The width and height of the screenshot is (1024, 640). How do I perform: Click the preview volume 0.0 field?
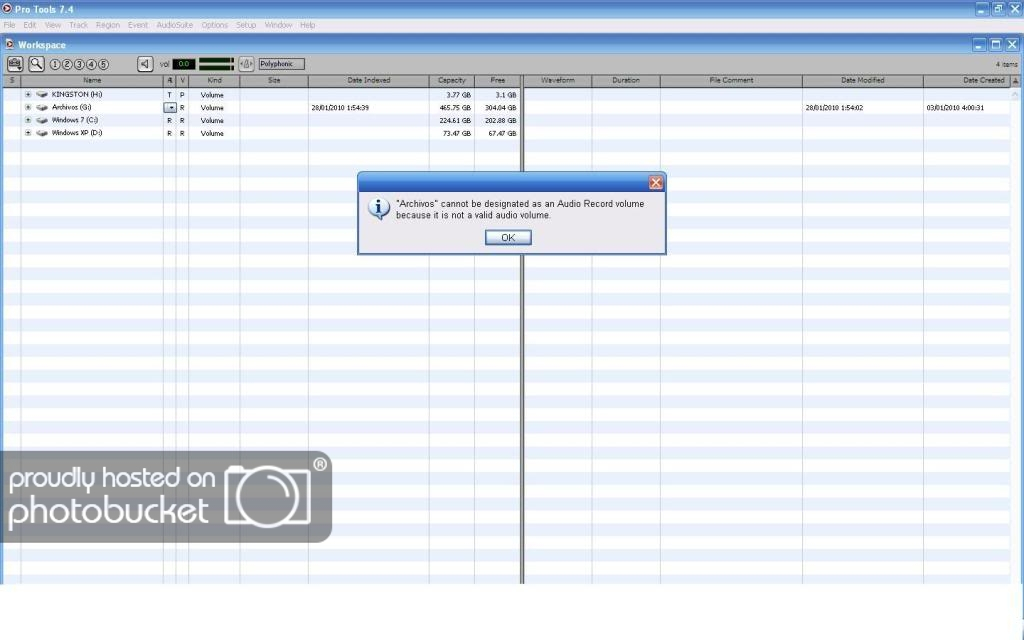[184, 64]
